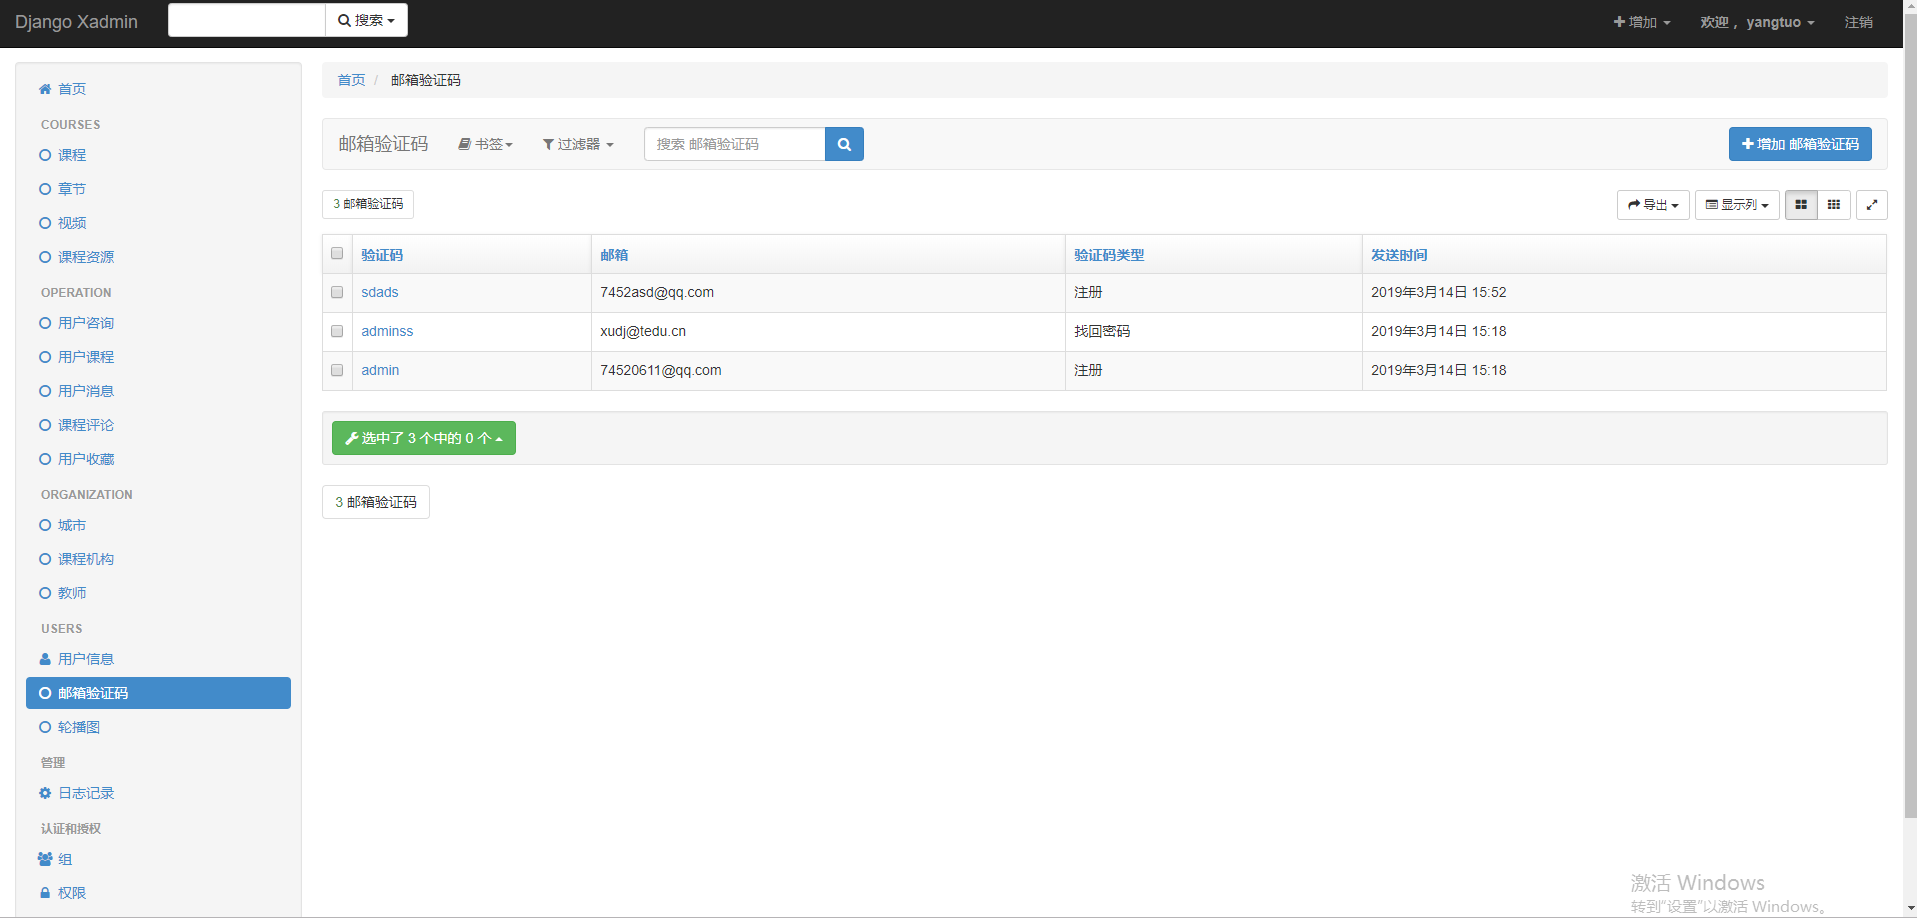The width and height of the screenshot is (1917, 920).
Task: Click the 搜索 邮箱验证码 search input
Action: tap(735, 144)
